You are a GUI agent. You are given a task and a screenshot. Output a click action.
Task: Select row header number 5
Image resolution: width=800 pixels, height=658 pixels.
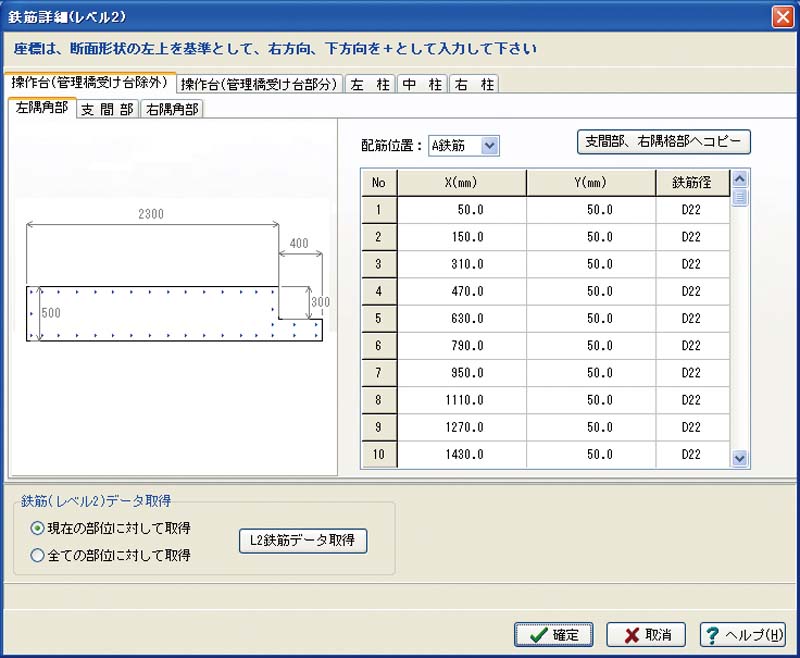(379, 319)
